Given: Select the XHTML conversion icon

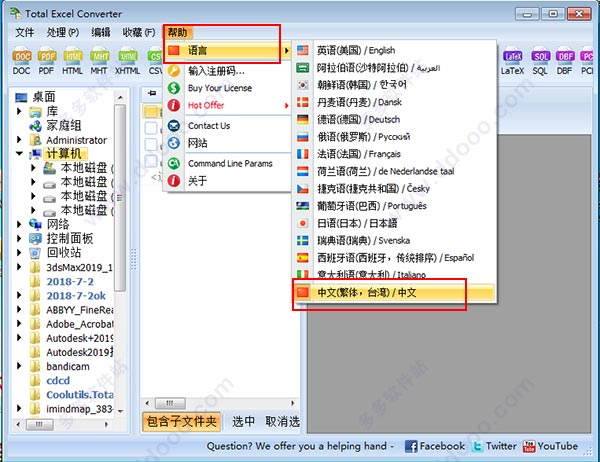Looking at the screenshot, I should tap(127, 56).
